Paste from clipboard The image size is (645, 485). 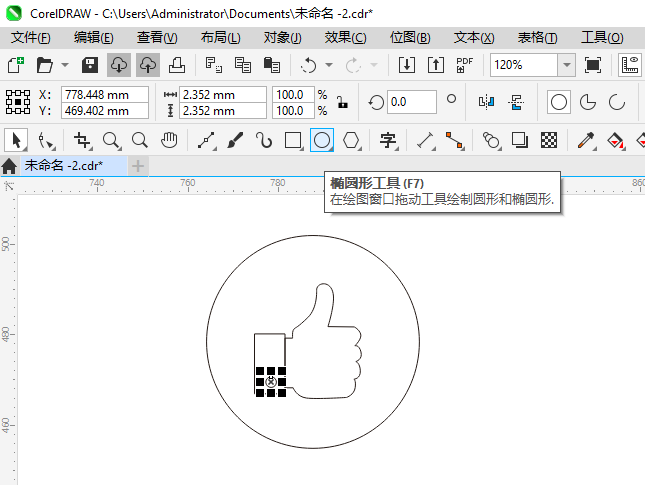(271, 65)
